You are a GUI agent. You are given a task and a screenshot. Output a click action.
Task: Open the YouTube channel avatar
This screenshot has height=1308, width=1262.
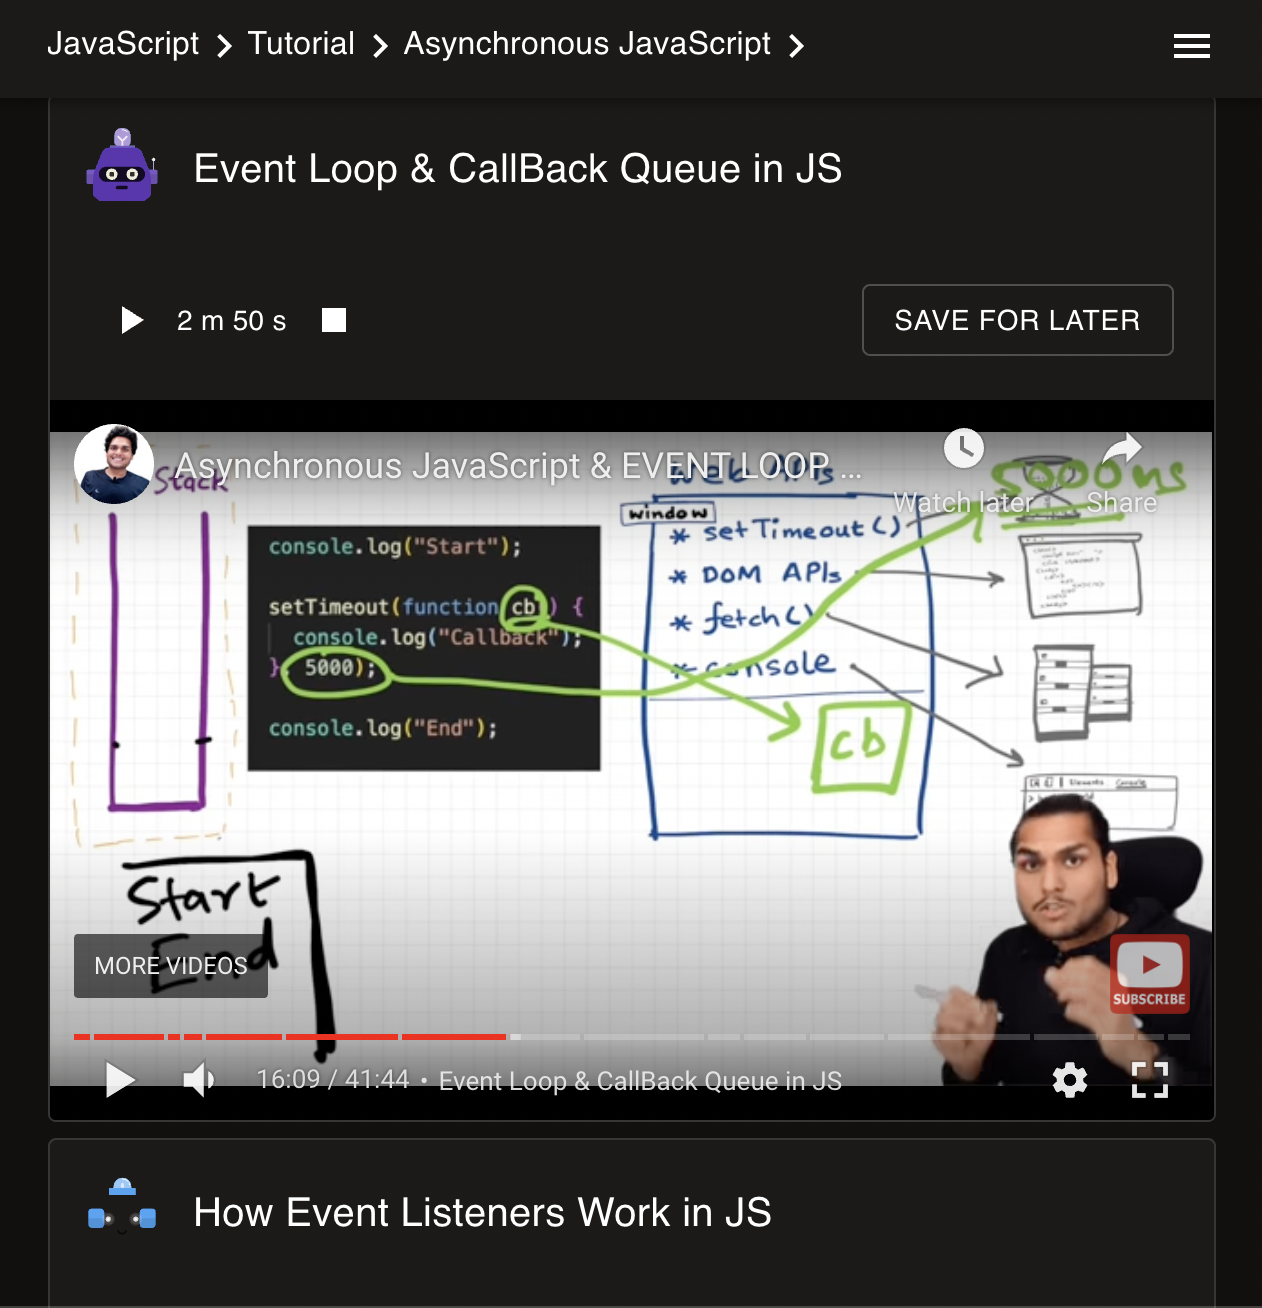tap(114, 464)
